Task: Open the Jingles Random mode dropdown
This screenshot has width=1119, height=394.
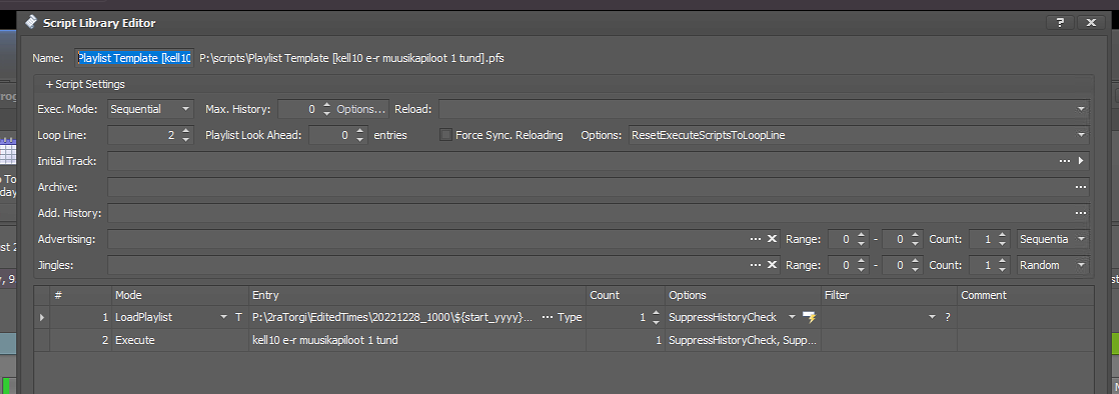Action: [1053, 265]
